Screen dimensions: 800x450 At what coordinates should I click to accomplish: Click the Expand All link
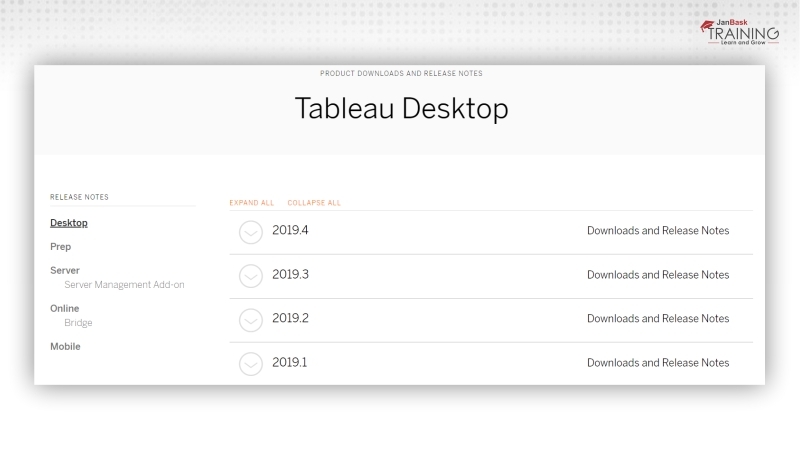pyautogui.click(x=251, y=203)
